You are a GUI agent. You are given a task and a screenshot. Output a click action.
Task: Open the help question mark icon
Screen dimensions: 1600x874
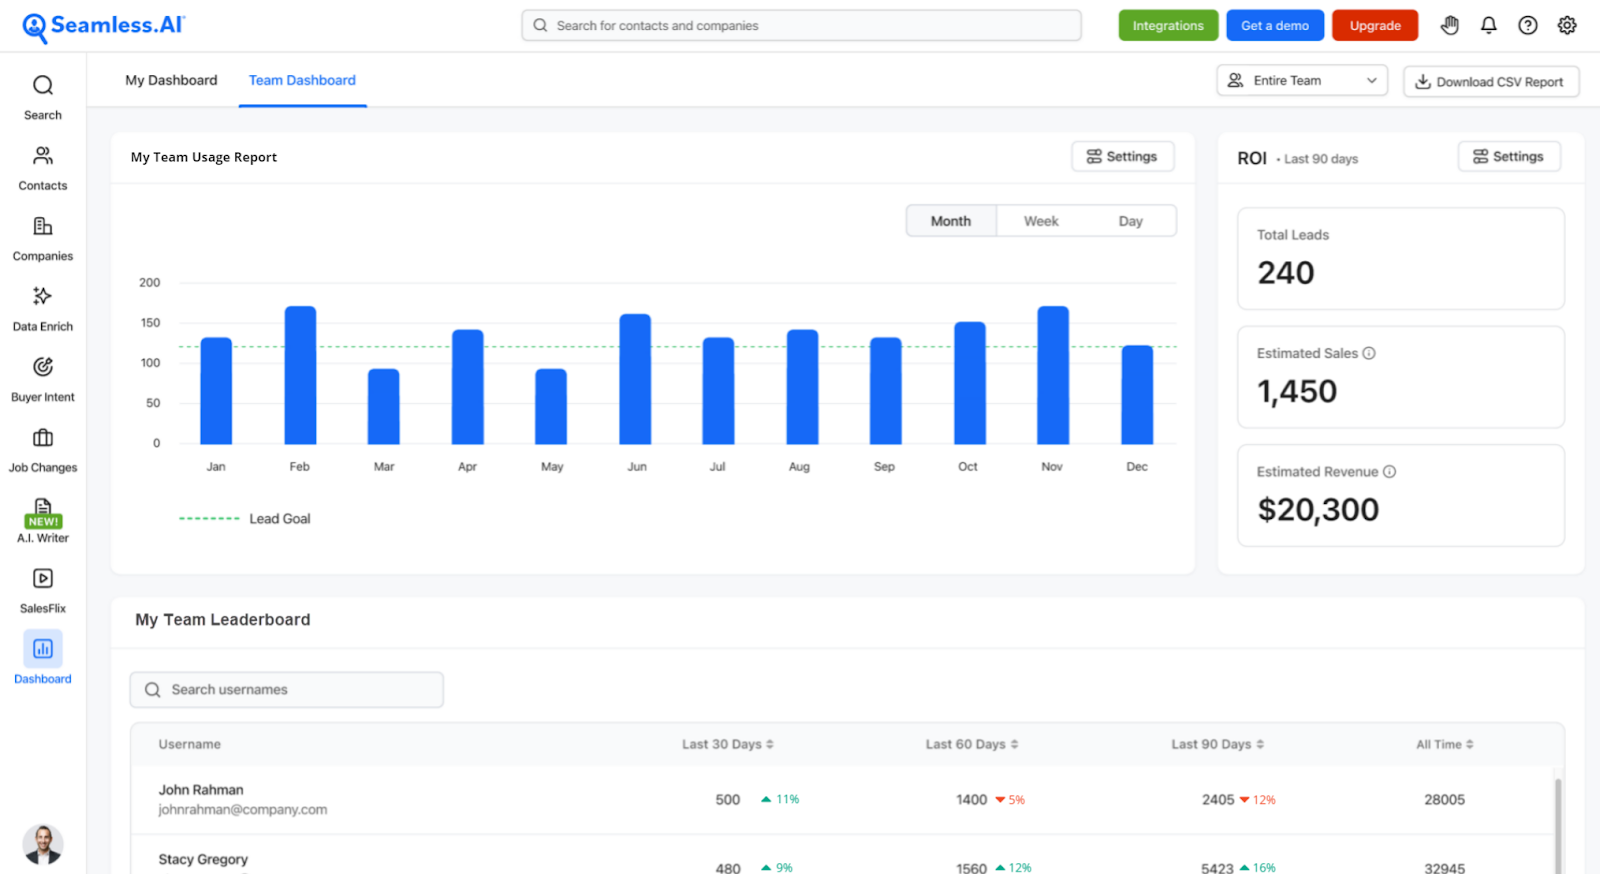1527,26
